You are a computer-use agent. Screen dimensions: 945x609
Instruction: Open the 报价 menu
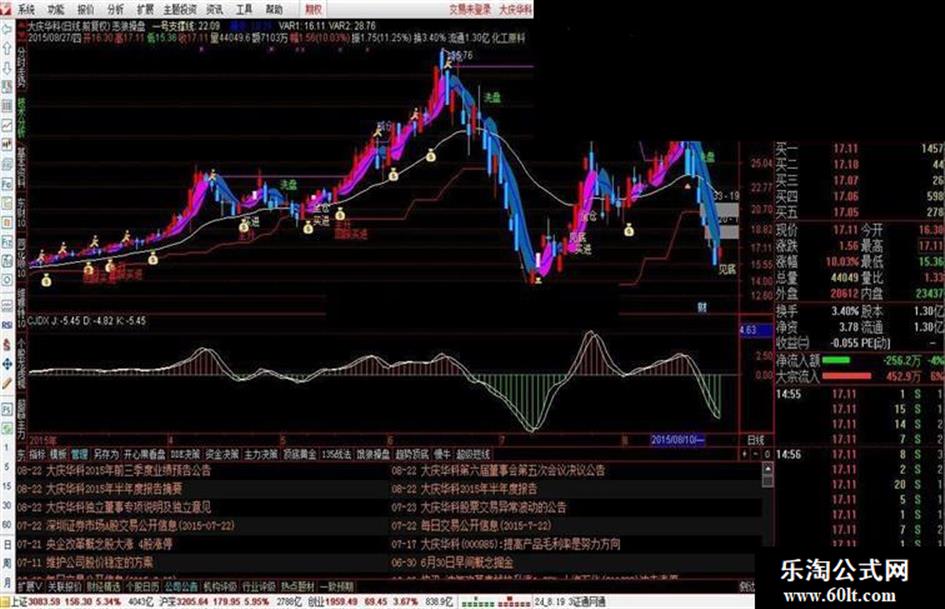[86, 9]
